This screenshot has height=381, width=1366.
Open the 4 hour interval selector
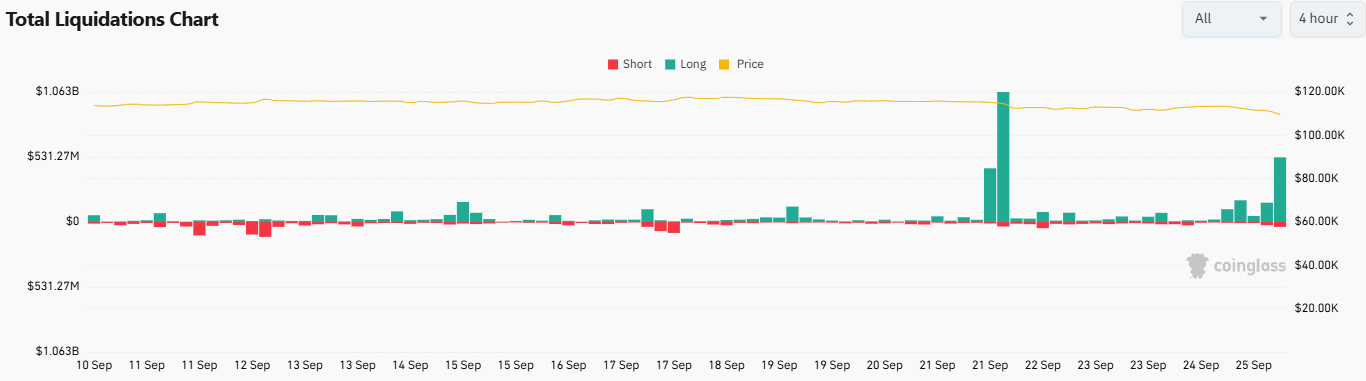tap(1327, 19)
